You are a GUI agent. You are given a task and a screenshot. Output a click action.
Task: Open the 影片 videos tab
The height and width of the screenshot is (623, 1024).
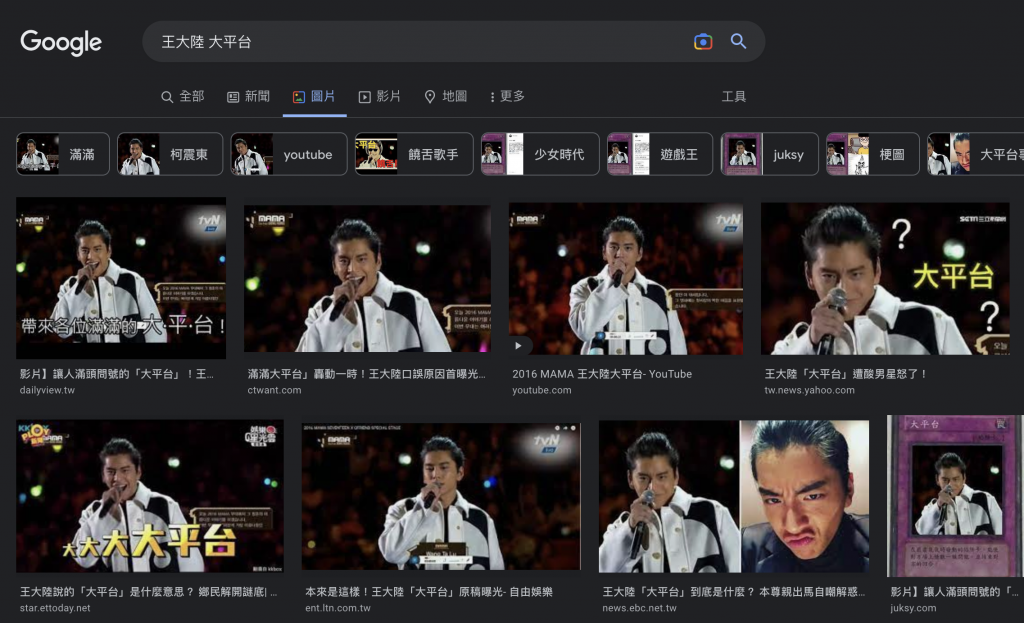379,96
